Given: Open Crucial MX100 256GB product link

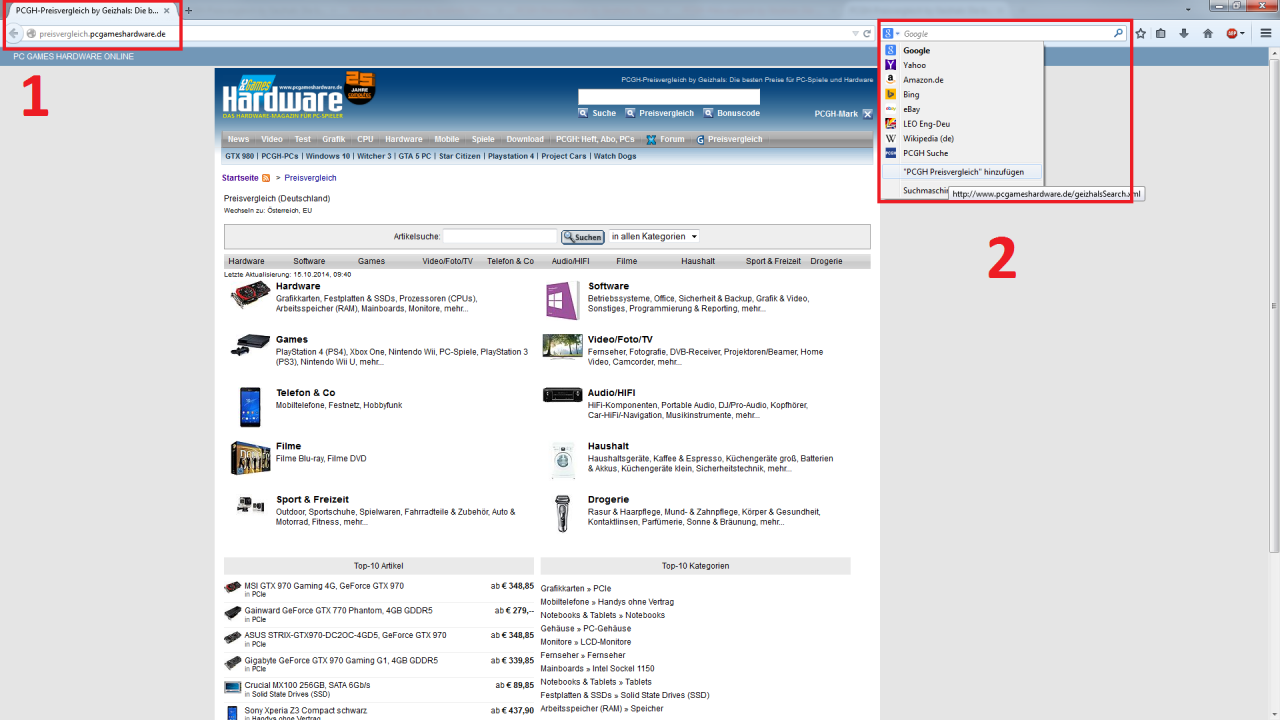Looking at the screenshot, I should 307,685.
